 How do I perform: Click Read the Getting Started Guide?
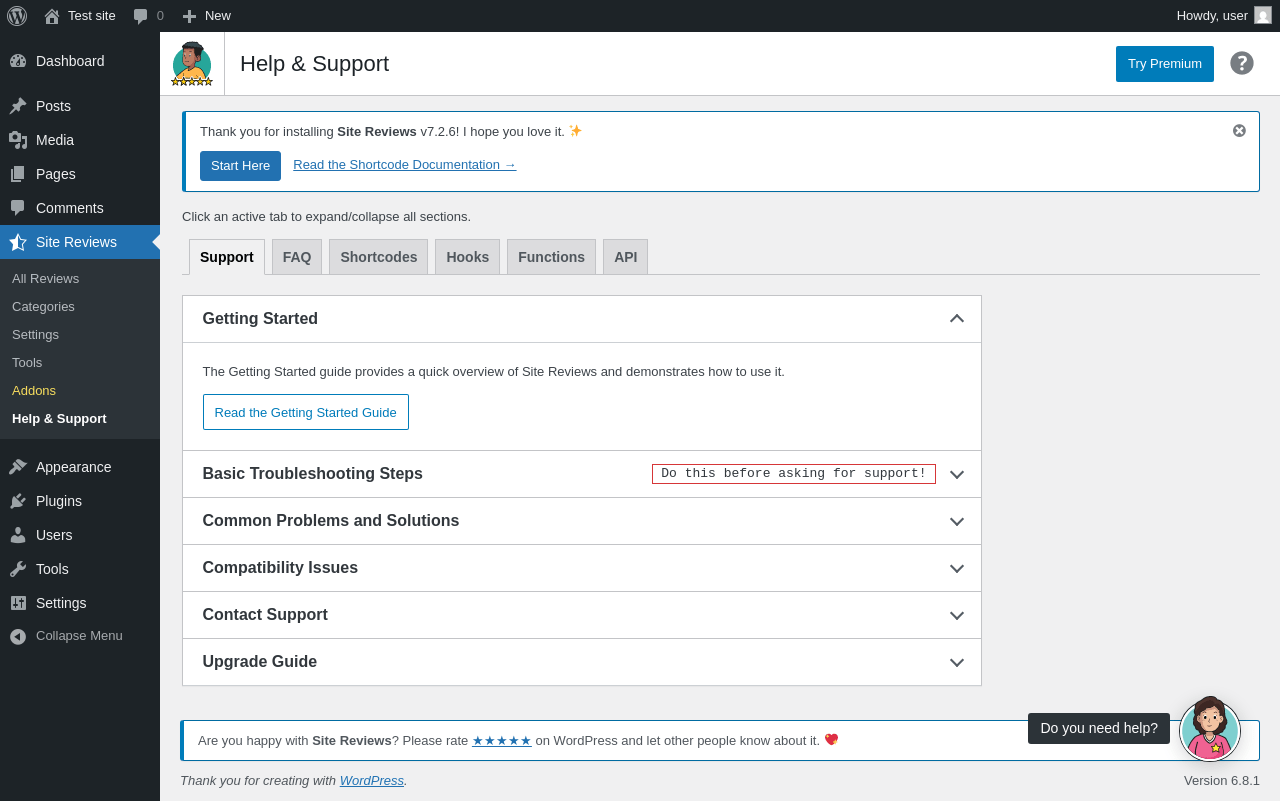point(305,412)
